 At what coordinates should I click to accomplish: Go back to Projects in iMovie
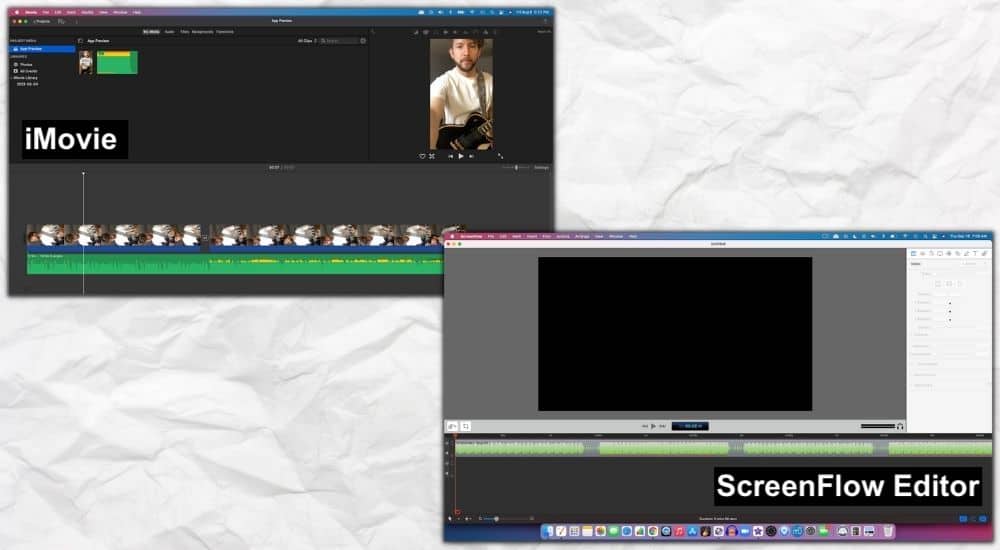(41, 21)
